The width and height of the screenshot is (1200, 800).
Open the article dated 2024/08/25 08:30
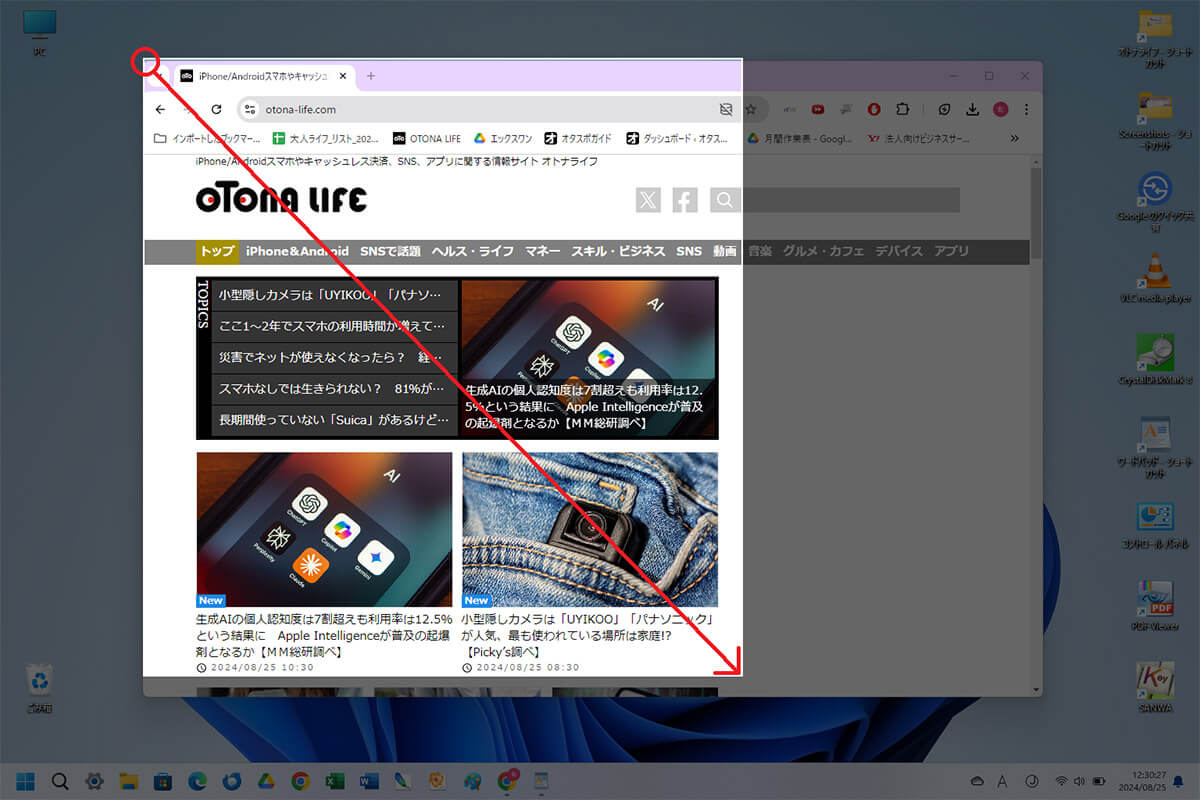click(590, 635)
